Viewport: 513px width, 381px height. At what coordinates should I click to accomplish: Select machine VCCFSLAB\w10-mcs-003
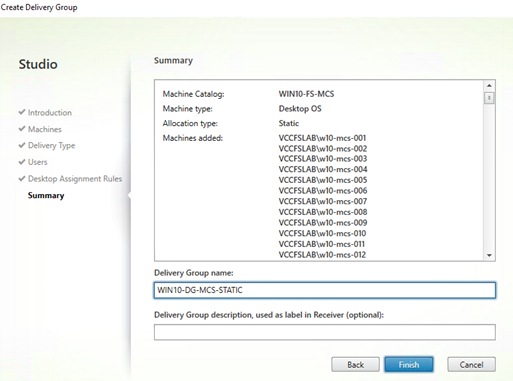323,159
